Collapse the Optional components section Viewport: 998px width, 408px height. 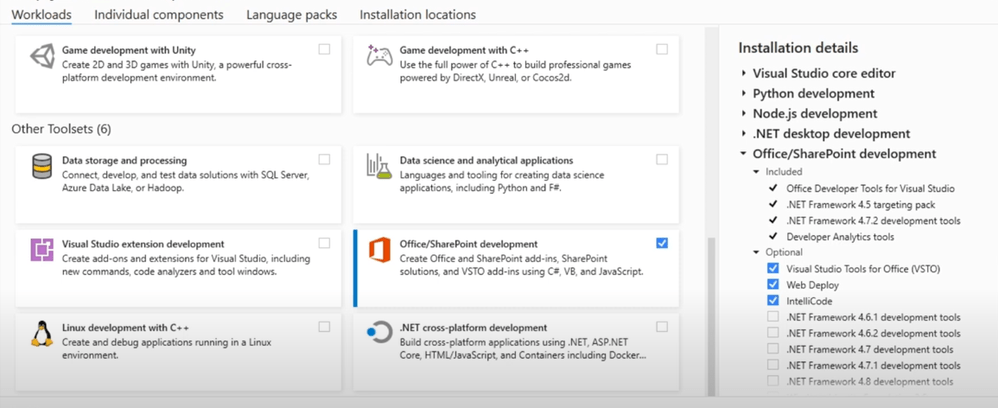tap(756, 252)
